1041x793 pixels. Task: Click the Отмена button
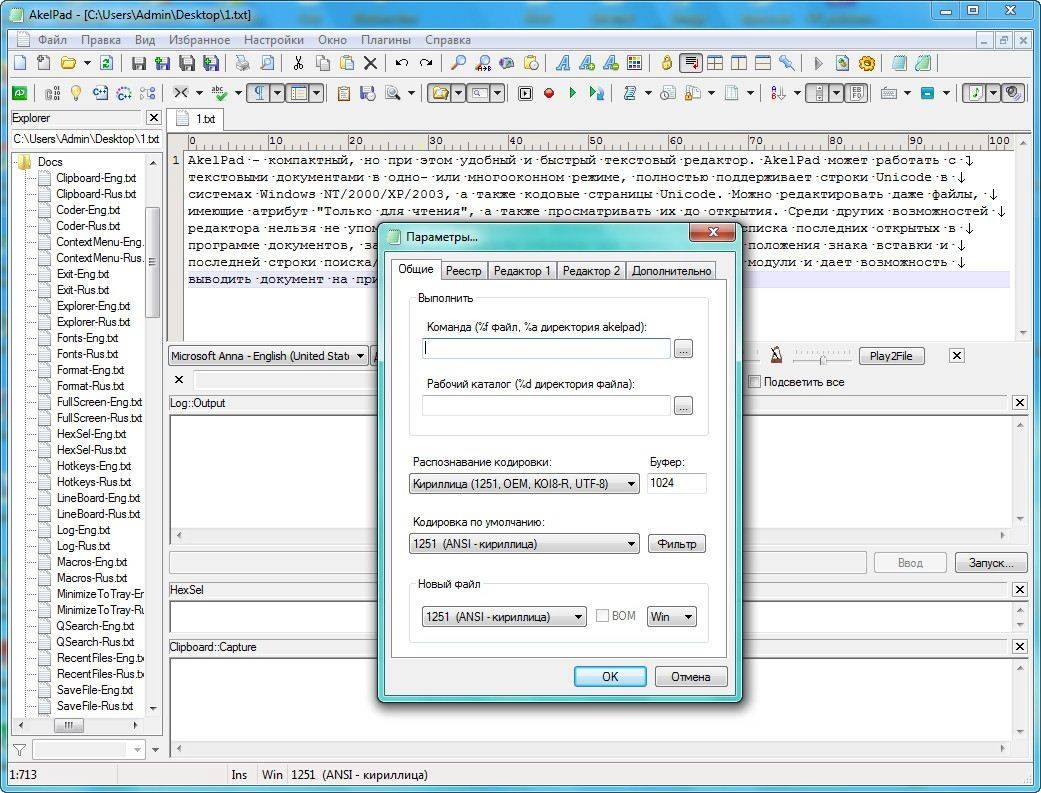click(x=690, y=677)
